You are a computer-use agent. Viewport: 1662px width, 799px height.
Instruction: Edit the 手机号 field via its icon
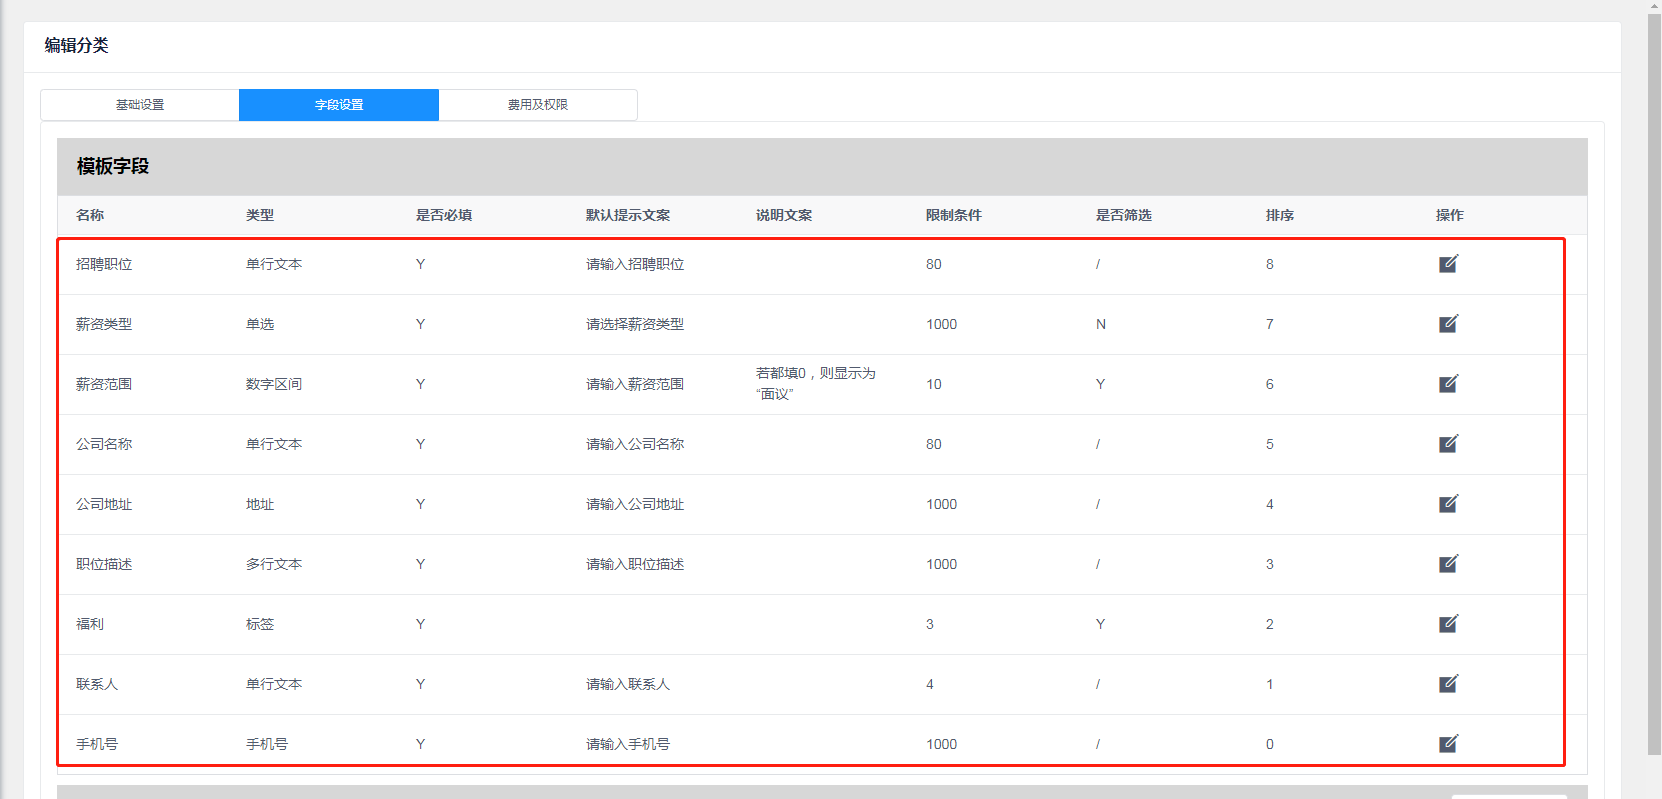[1448, 744]
